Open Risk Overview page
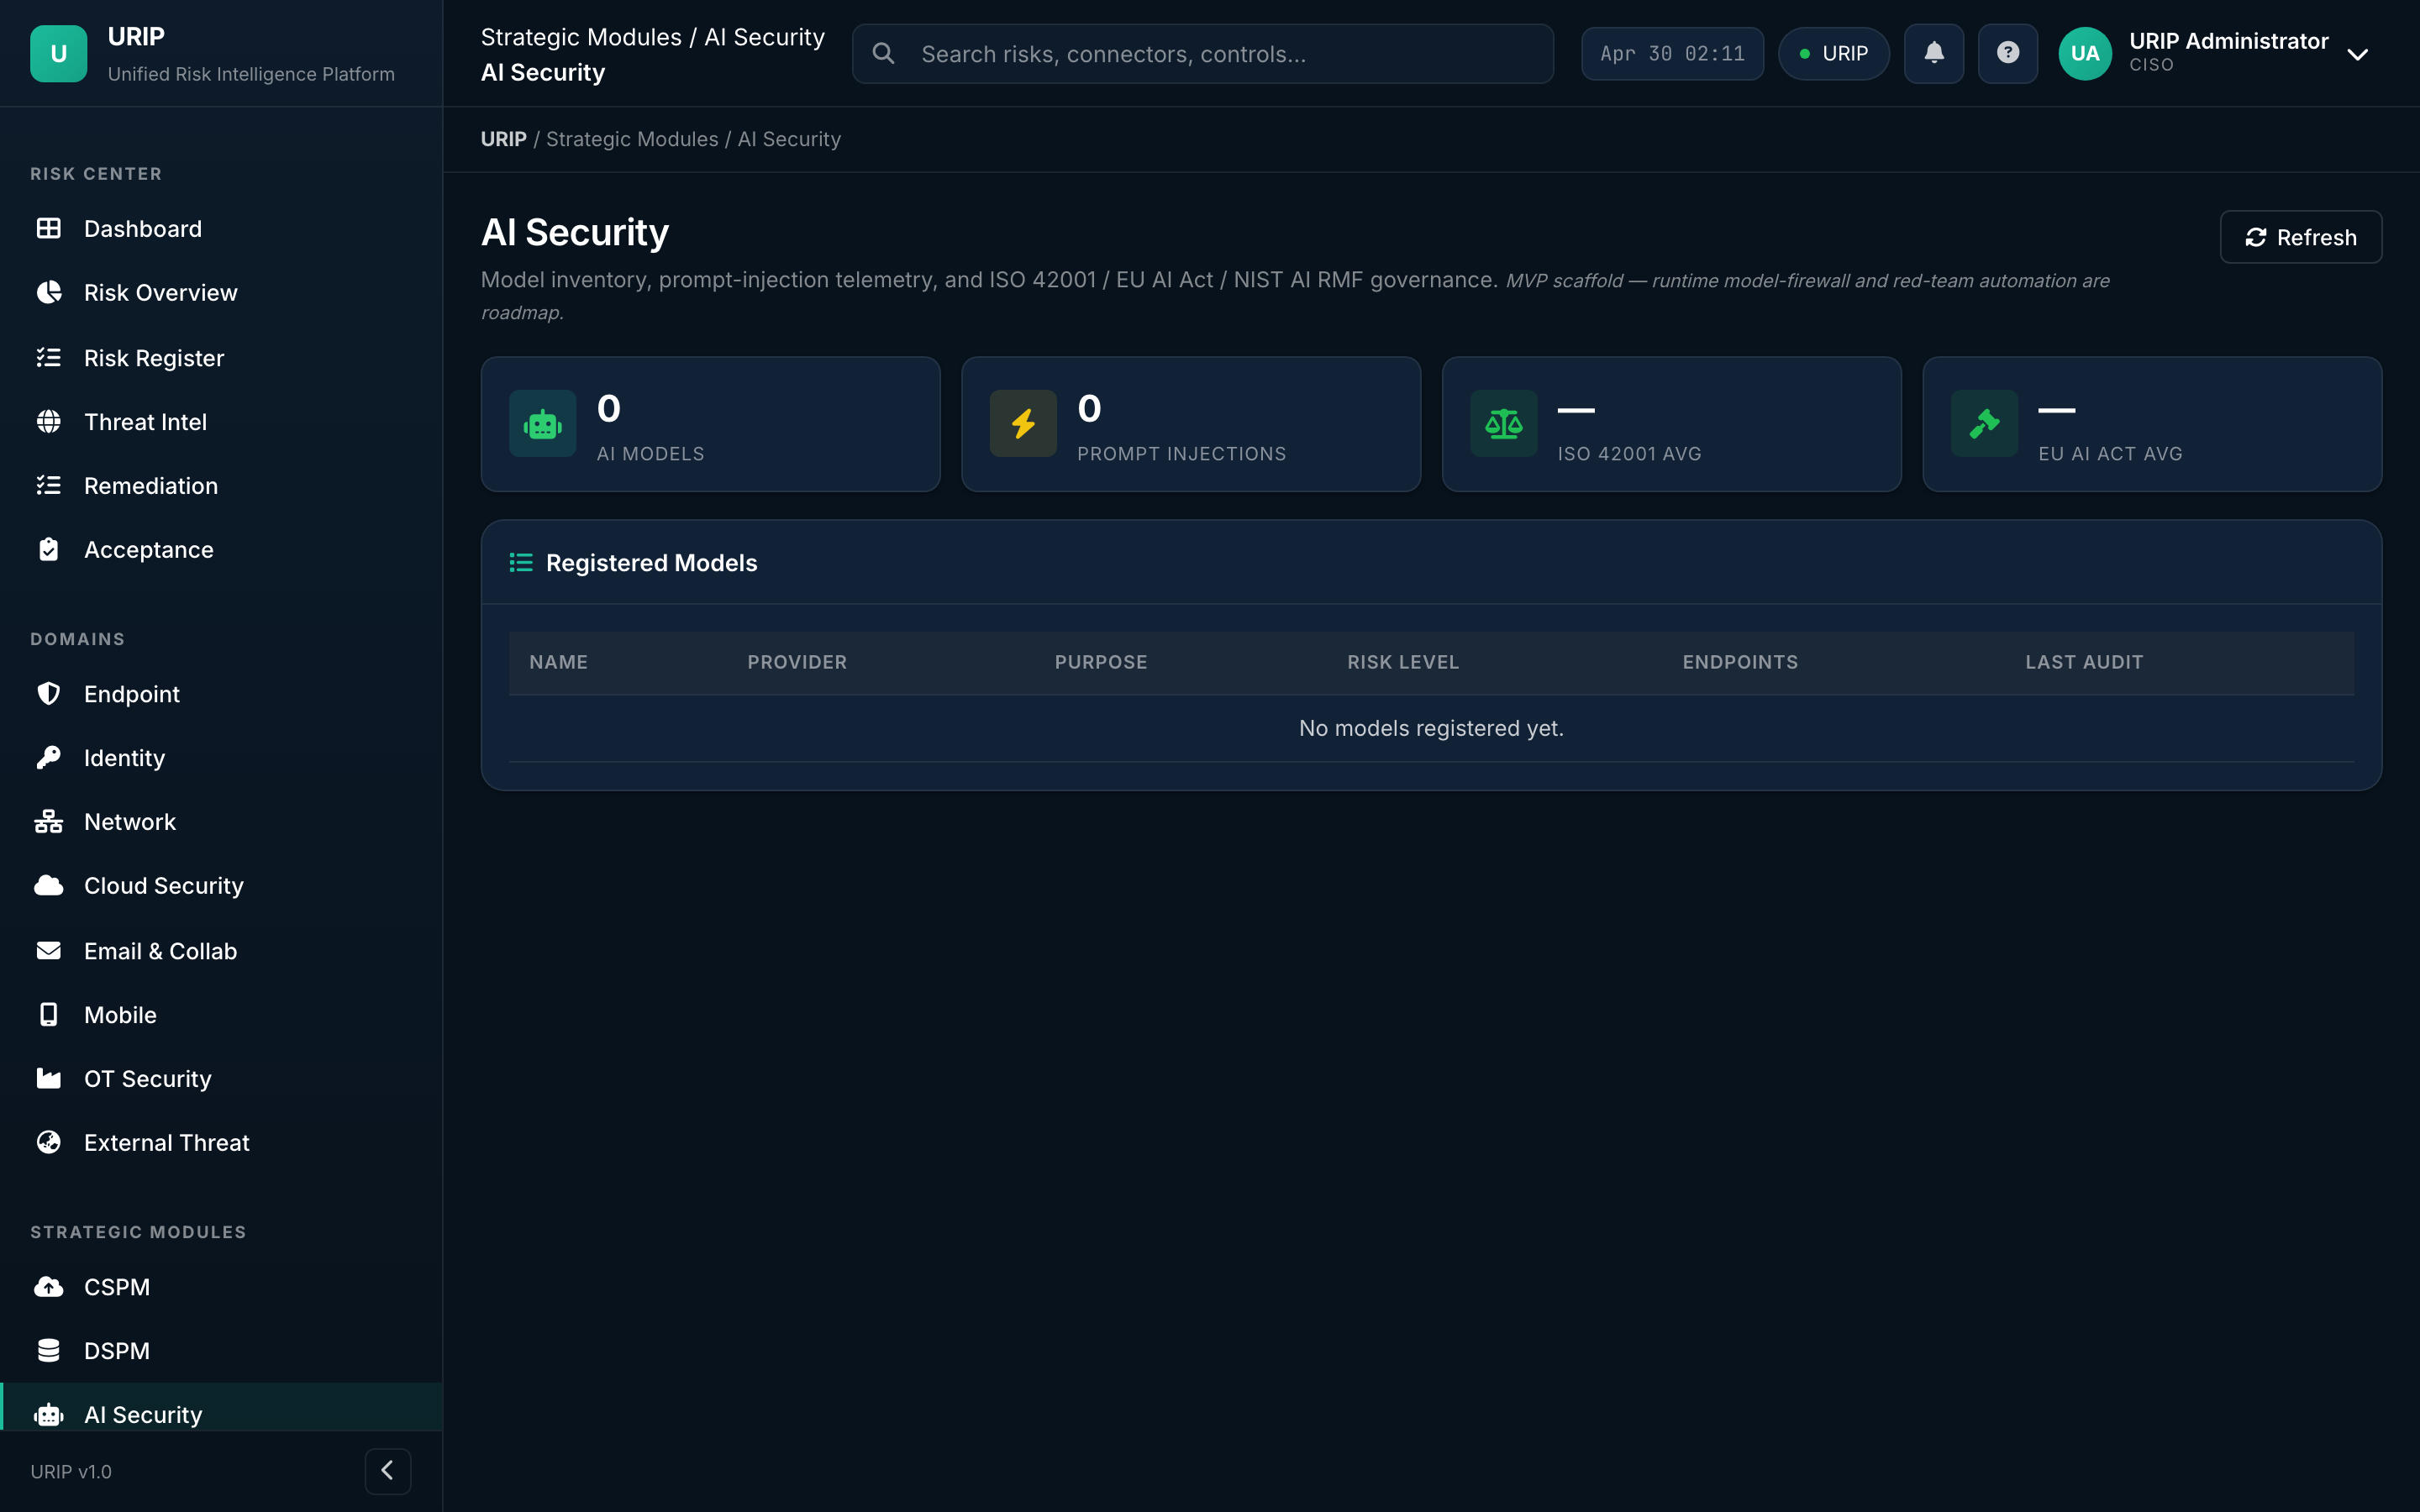2420x1512 pixels. click(x=221, y=292)
